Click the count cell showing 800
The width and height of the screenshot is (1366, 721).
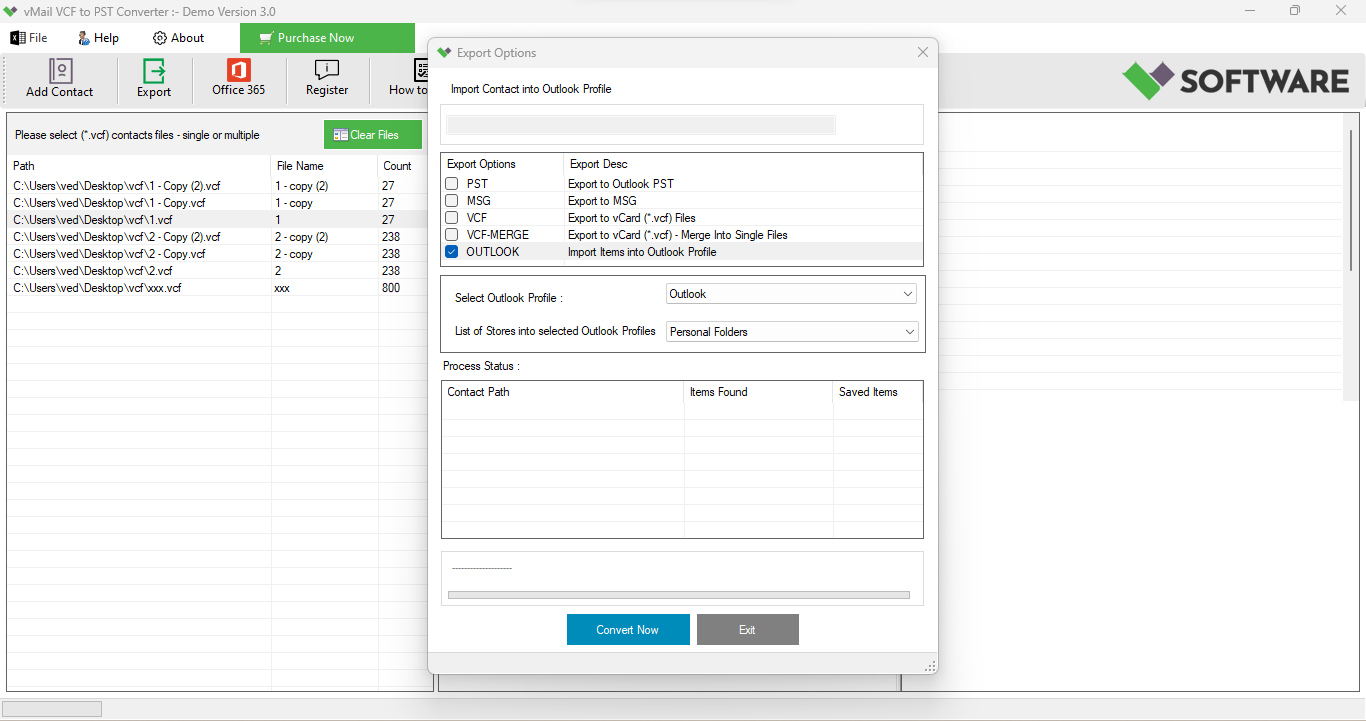pos(391,288)
